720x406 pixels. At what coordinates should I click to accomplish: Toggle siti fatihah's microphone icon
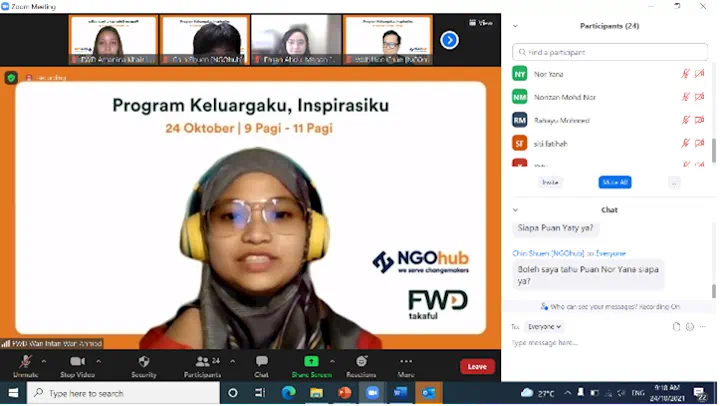pos(685,143)
